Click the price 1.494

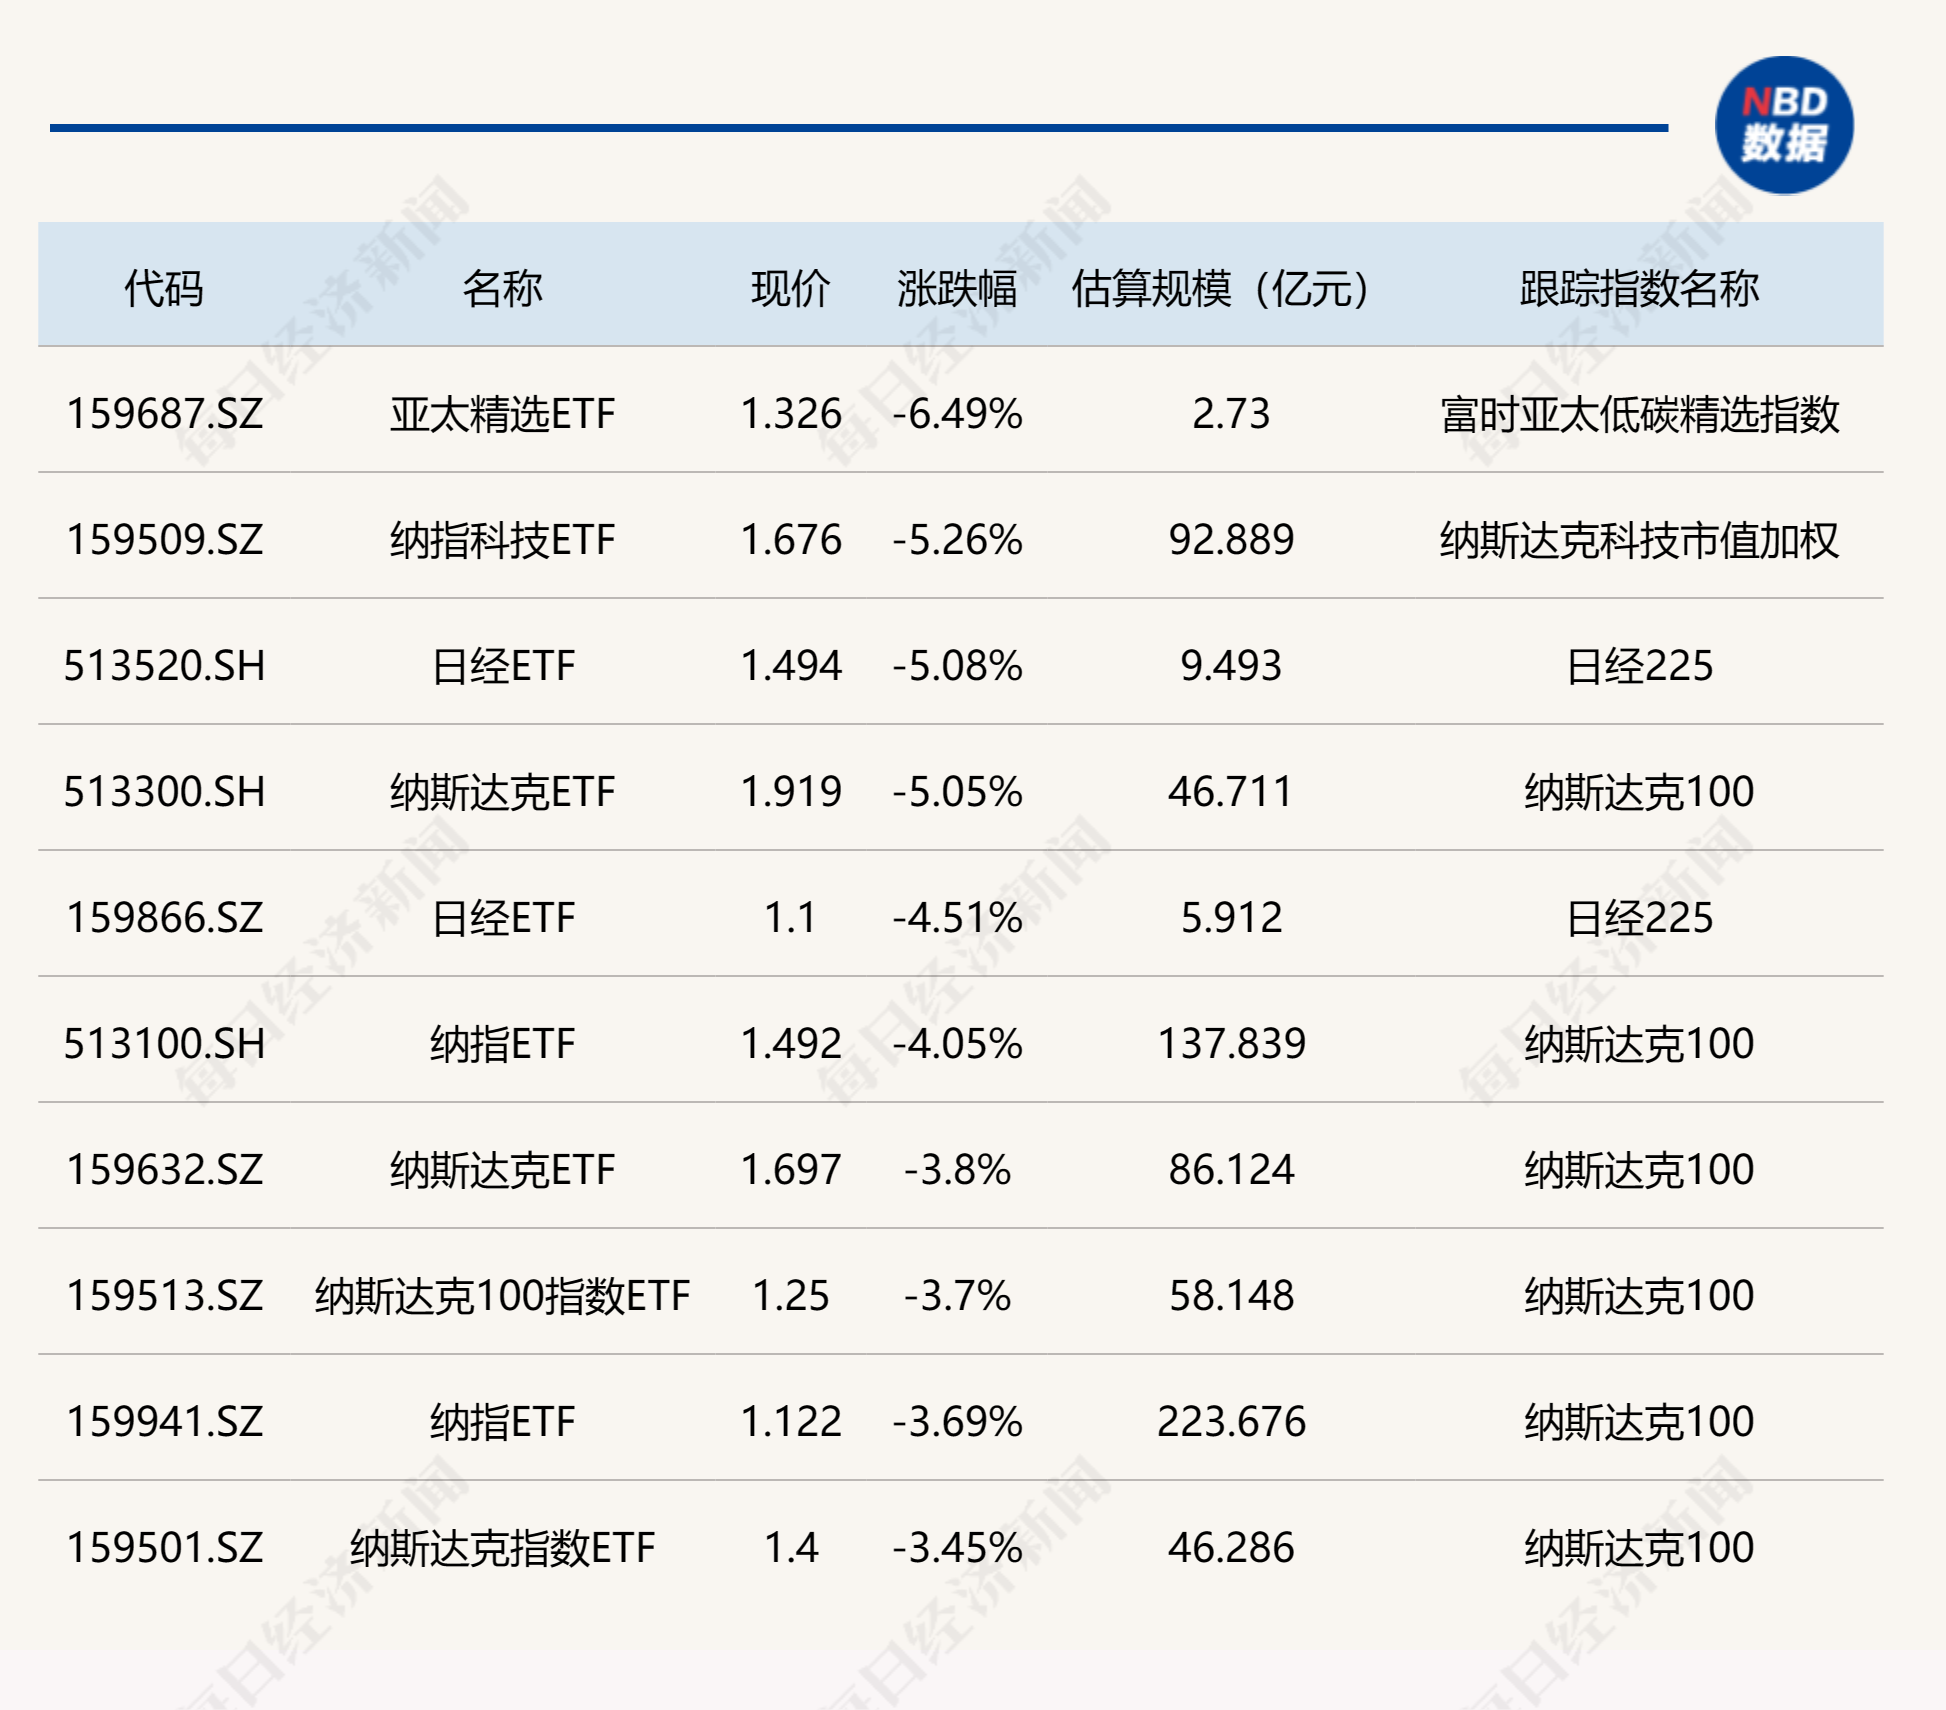[x=791, y=666]
